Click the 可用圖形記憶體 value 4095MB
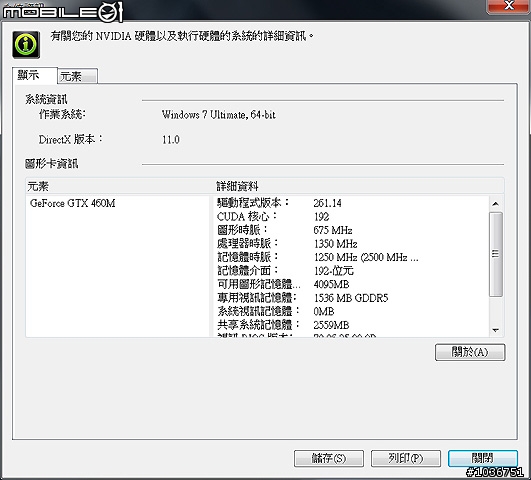Image resolution: width=531 pixels, height=480 pixels. 331,285
